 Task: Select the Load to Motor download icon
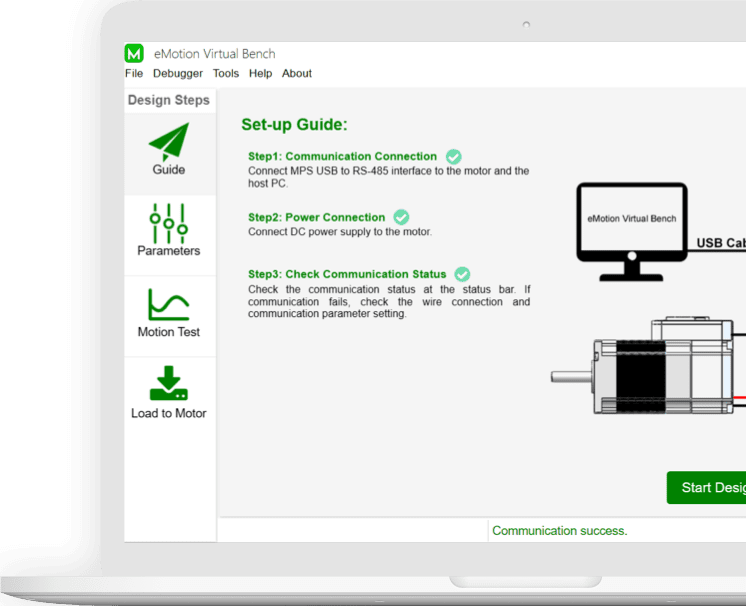(169, 383)
